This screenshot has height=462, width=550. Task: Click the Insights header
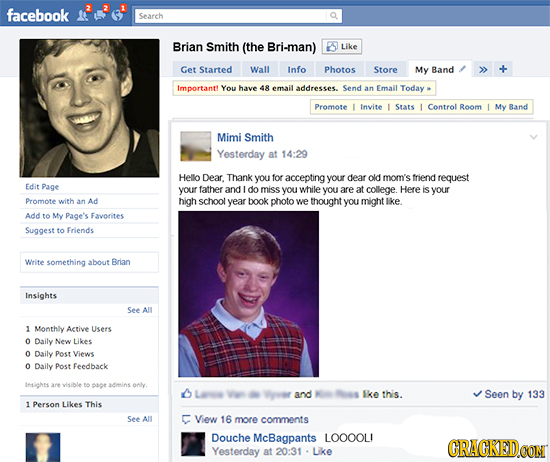(89, 295)
